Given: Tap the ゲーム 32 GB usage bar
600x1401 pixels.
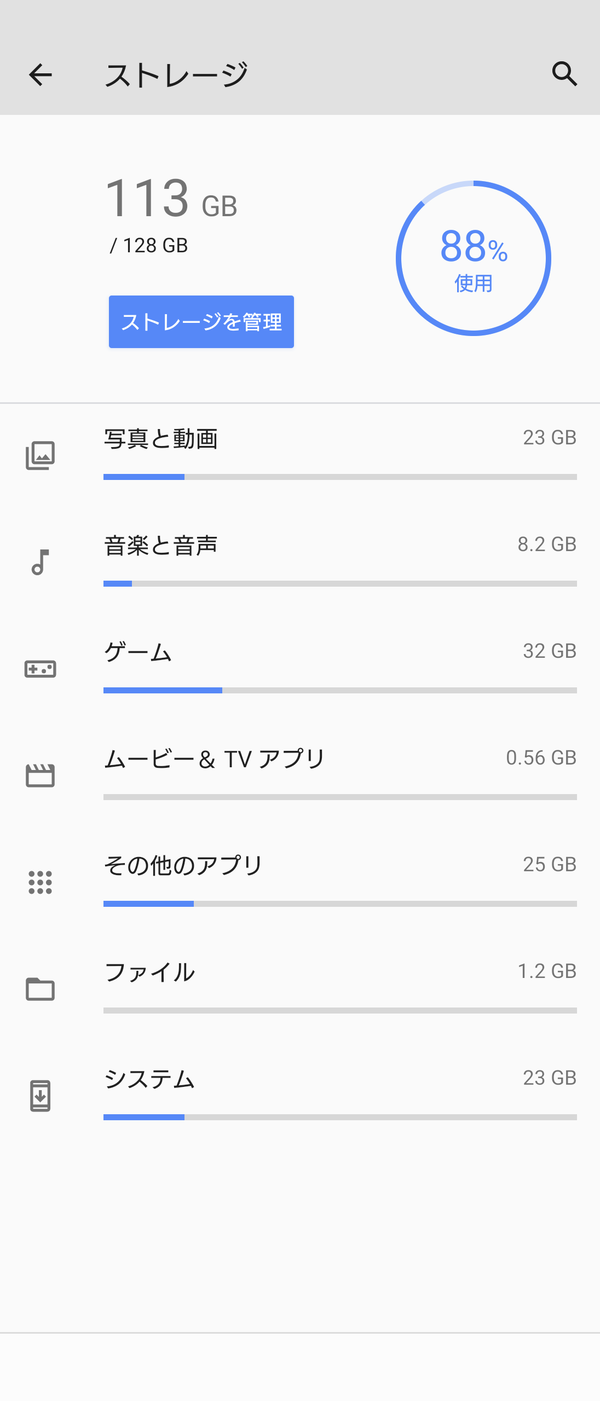Looking at the screenshot, I should click(x=340, y=690).
